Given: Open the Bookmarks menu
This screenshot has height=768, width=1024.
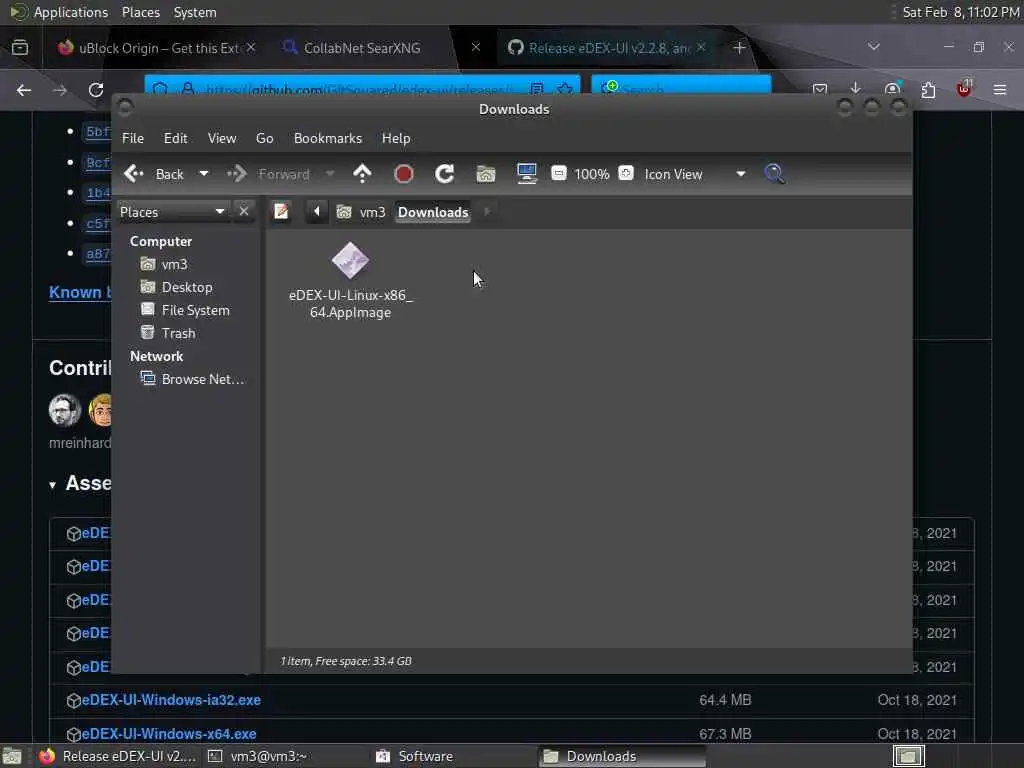Looking at the screenshot, I should (328, 138).
